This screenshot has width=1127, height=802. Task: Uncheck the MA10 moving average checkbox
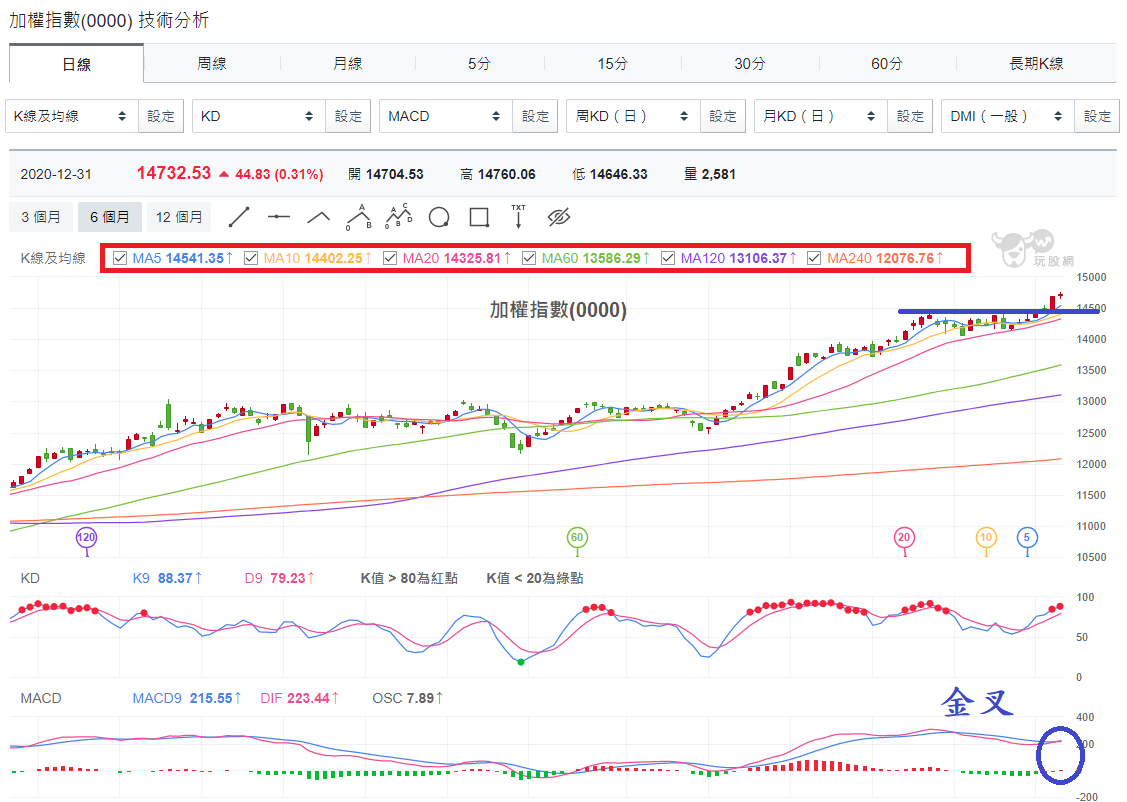pyautogui.click(x=251, y=258)
